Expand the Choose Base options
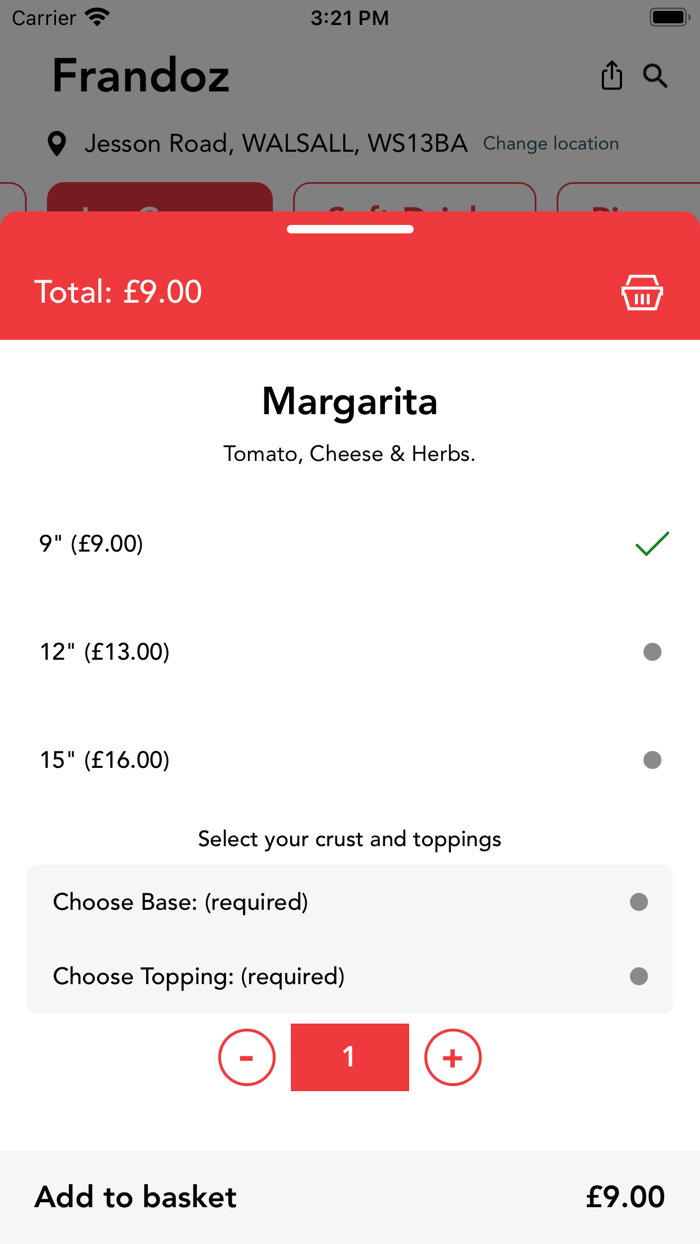700x1244 pixels. click(x=350, y=902)
